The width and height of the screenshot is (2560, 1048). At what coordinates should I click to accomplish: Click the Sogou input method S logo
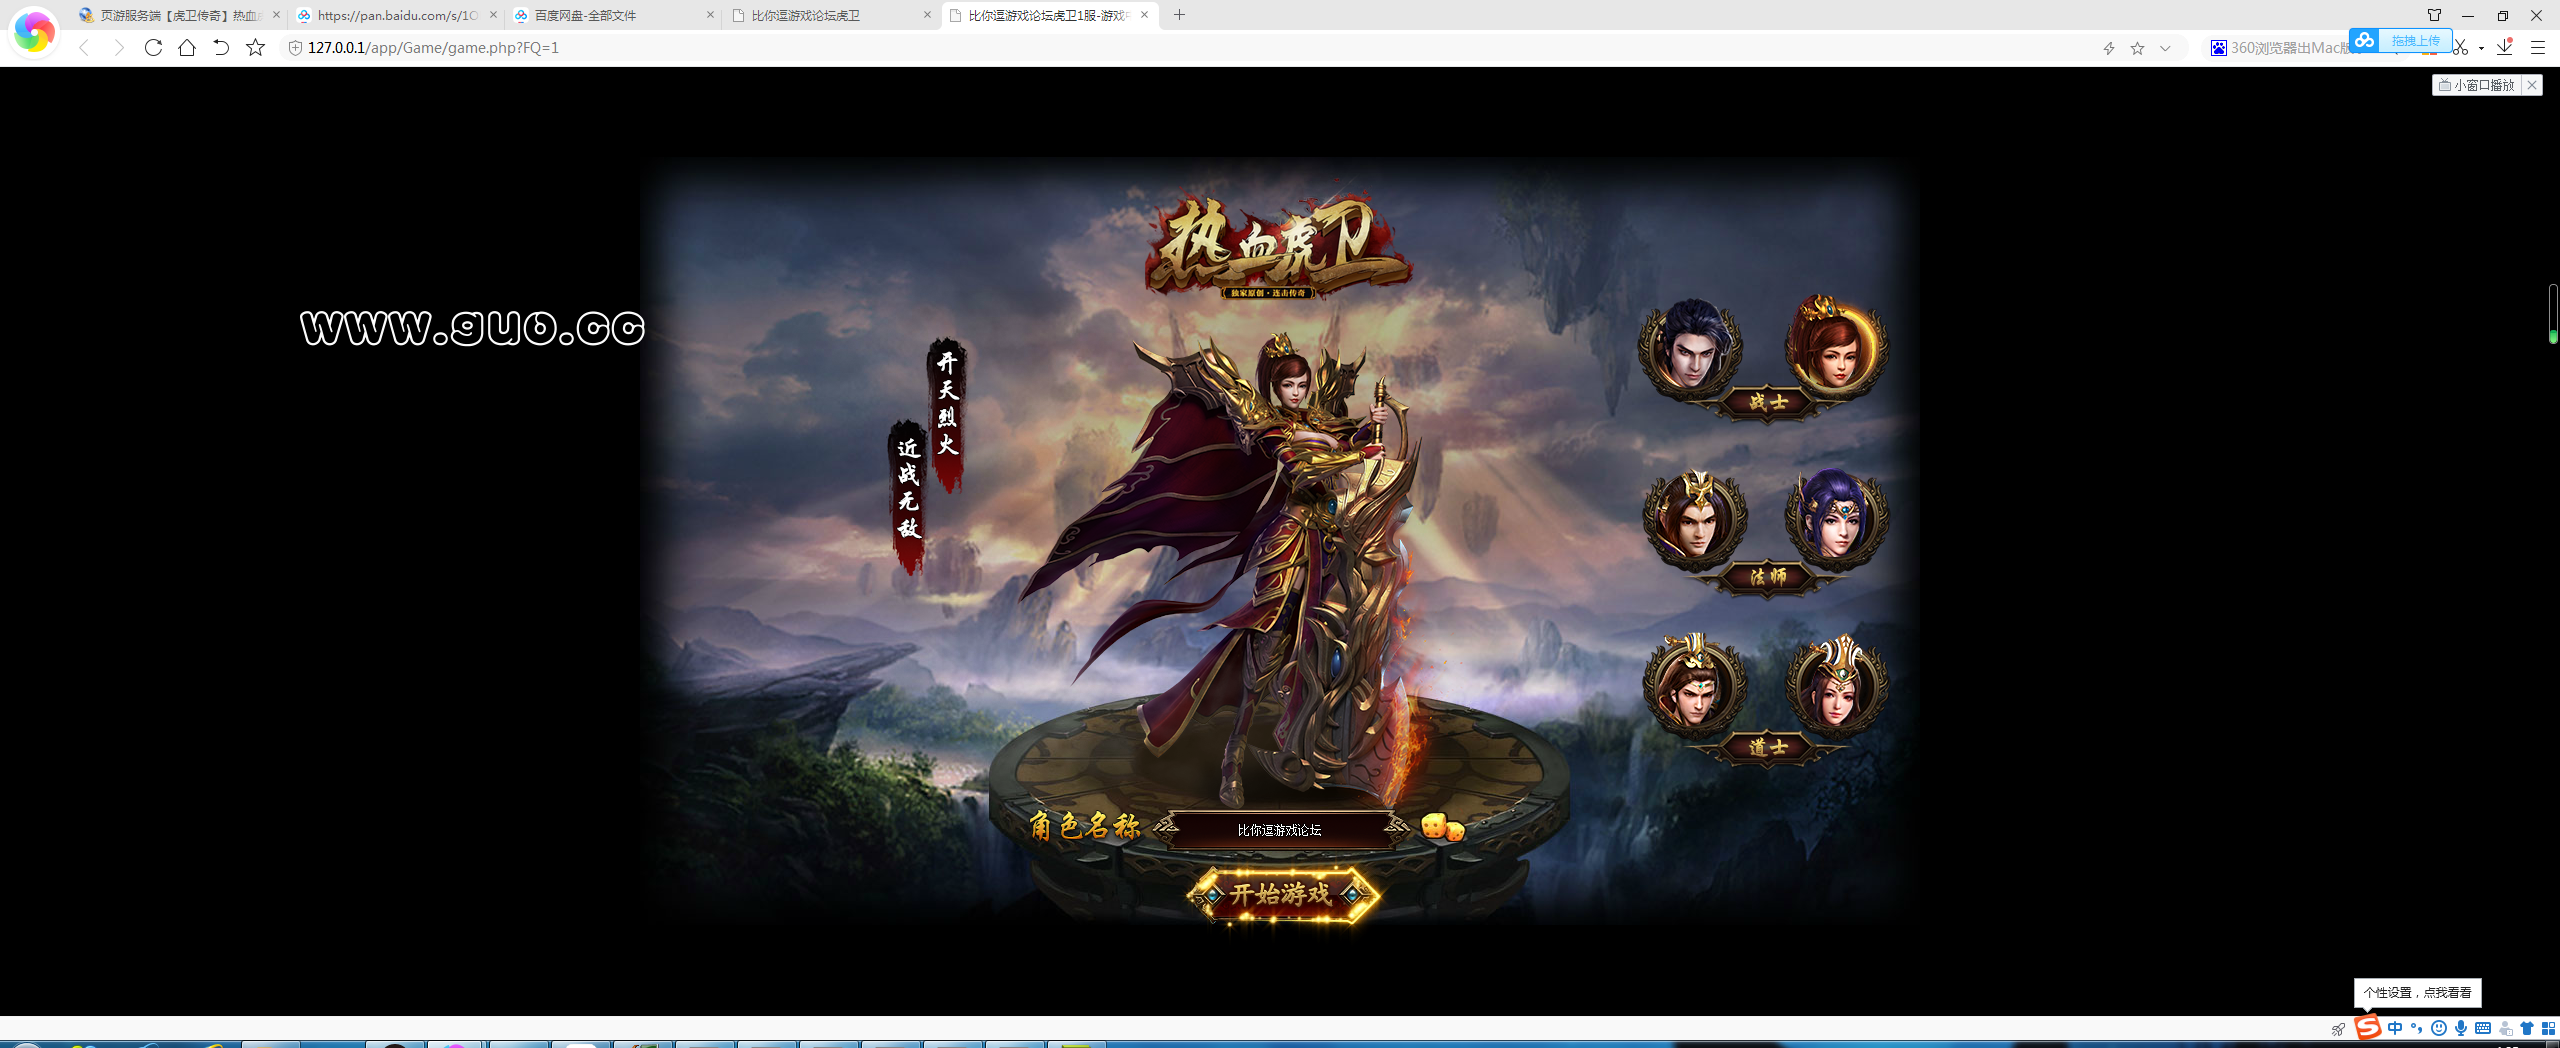(2367, 1028)
